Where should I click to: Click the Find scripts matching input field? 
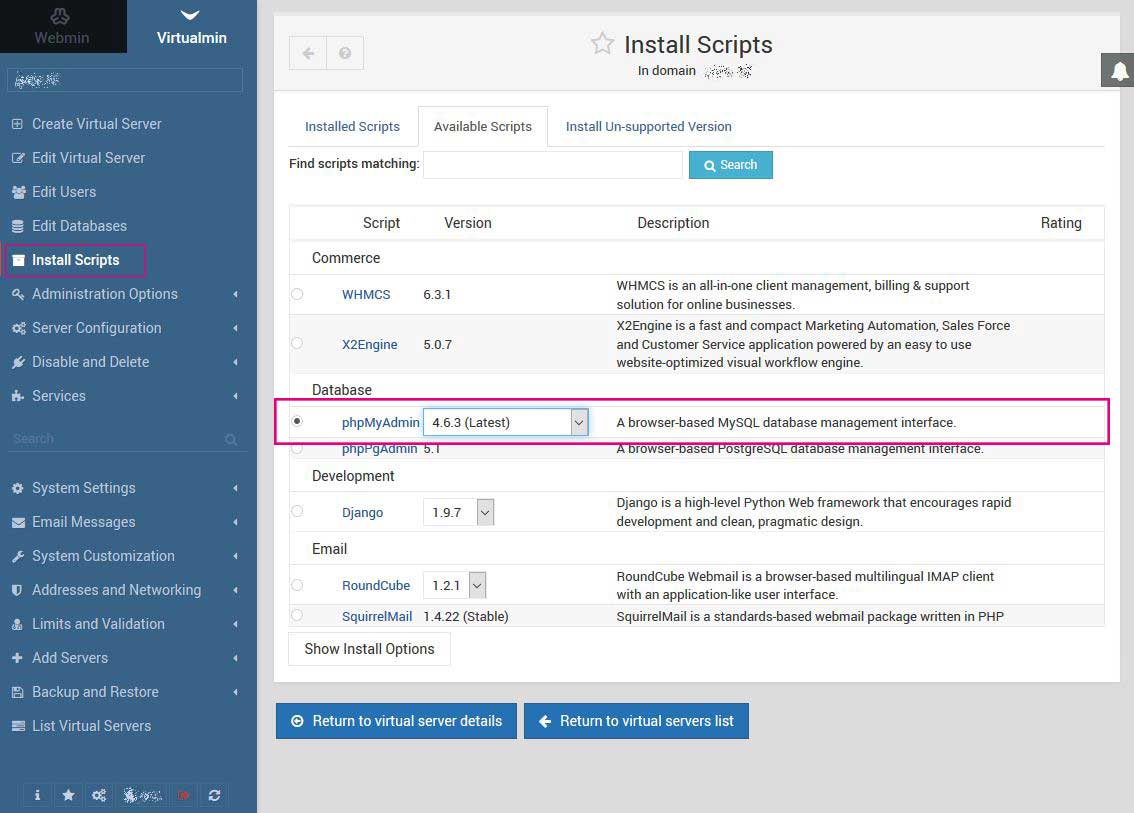click(553, 165)
